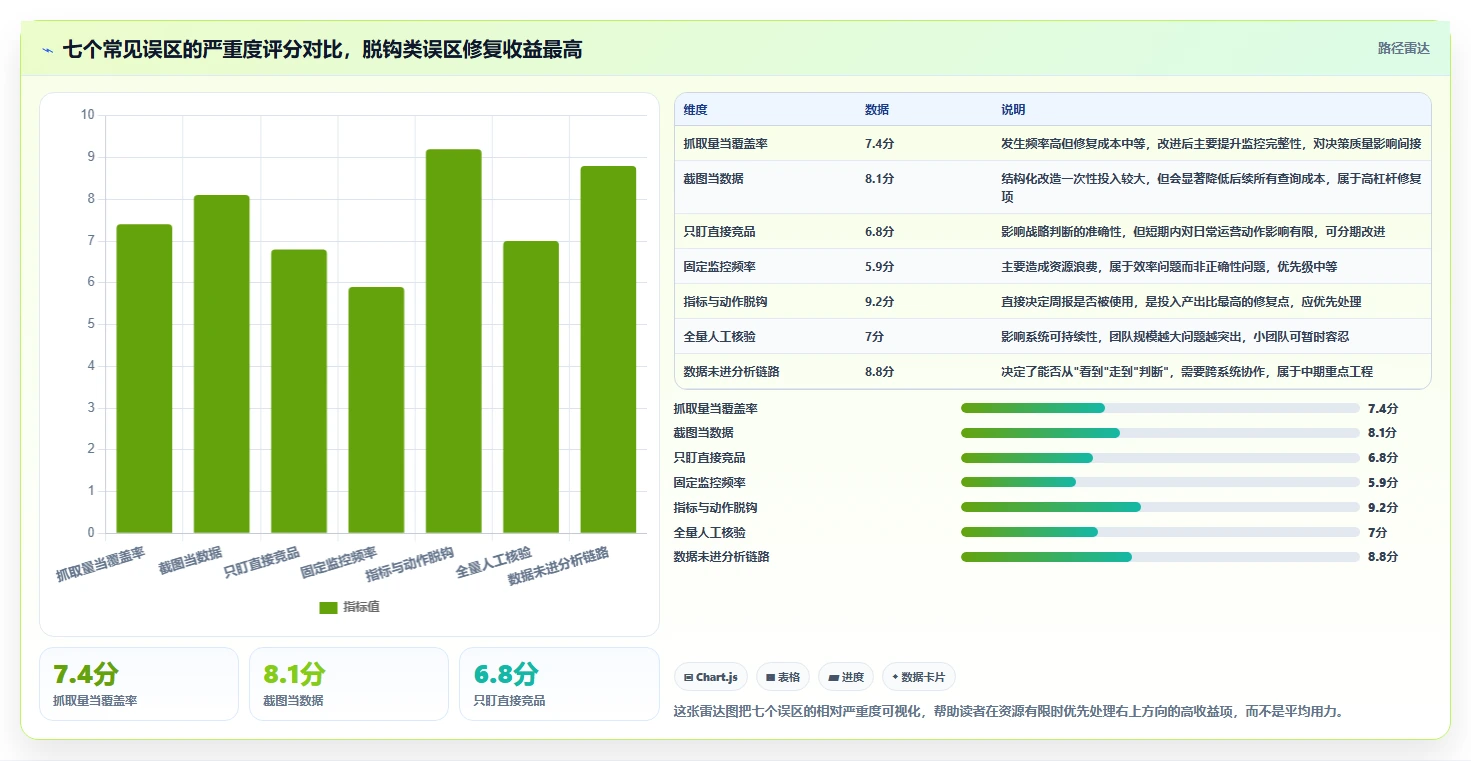Click the Chart.js tag
This screenshot has width=1471, height=761.
point(711,677)
